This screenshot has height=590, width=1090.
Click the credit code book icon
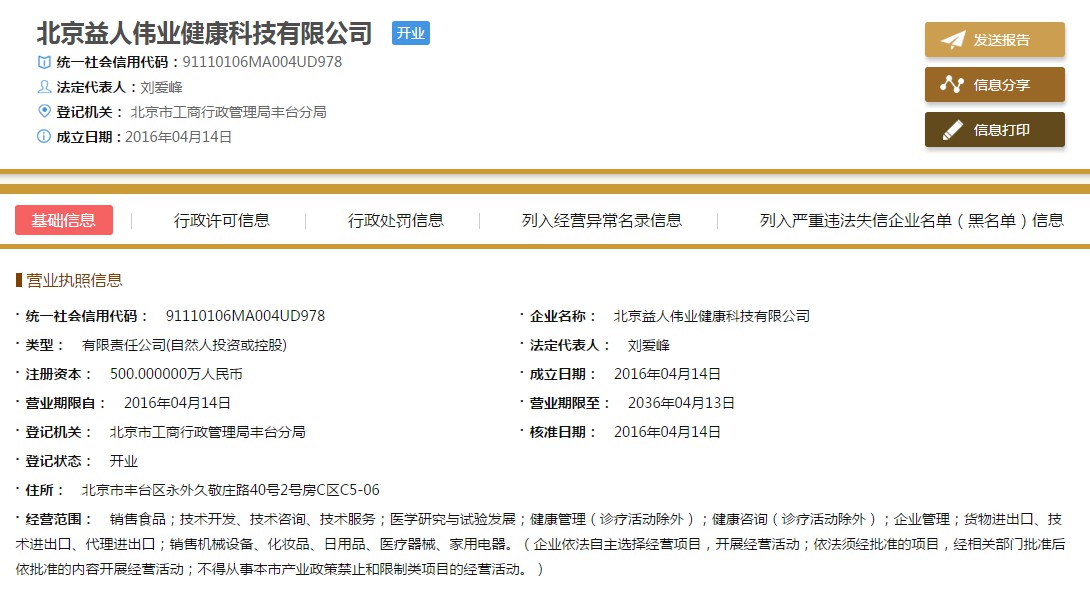pos(44,62)
